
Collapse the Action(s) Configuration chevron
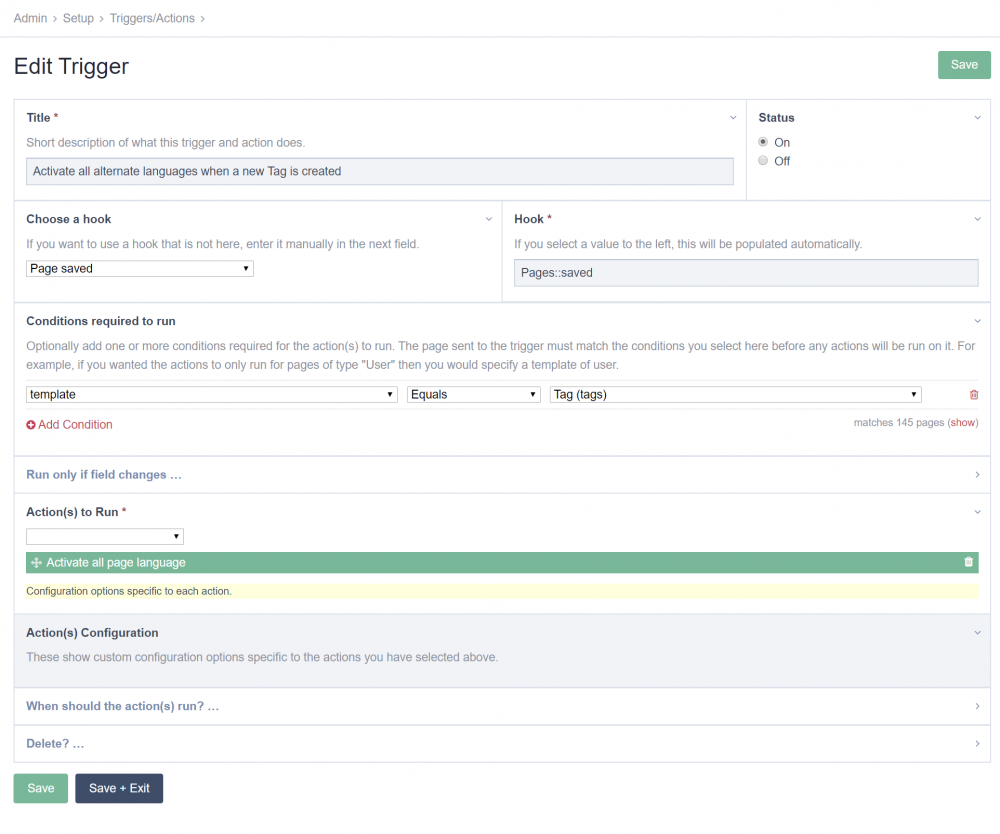point(977,633)
